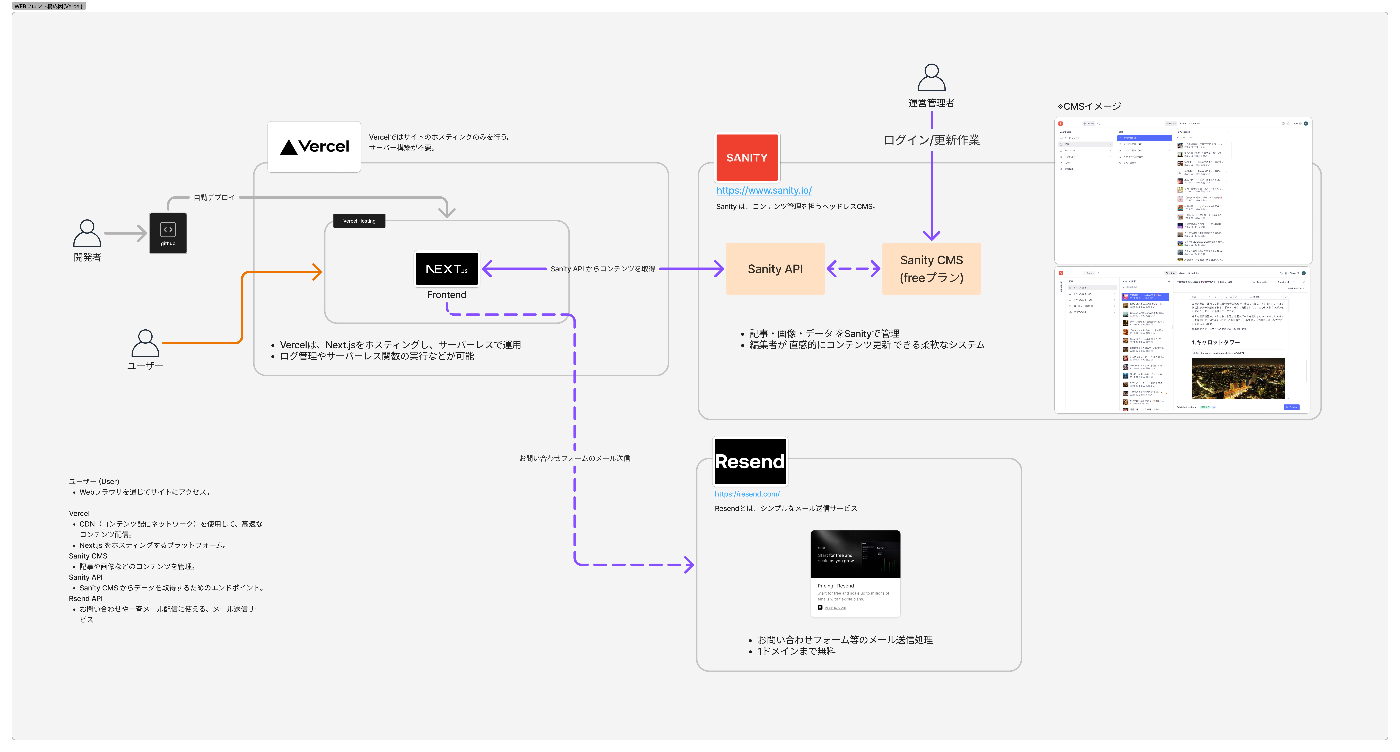This screenshot has height=752, width=1400.
Task: Select the 'お問い合わせフォーム等のメール送信処理' bullet
Action: pyautogui.click(x=845, y=640)
